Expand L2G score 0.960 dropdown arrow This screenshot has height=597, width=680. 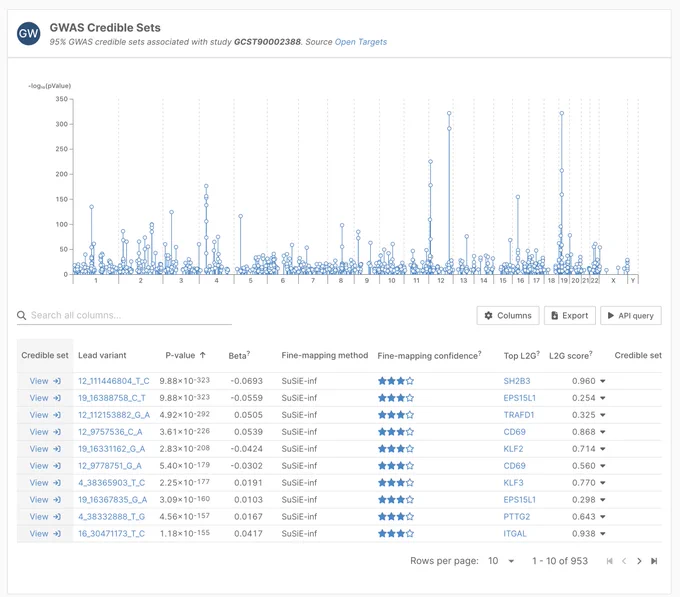tap(602, 381)
